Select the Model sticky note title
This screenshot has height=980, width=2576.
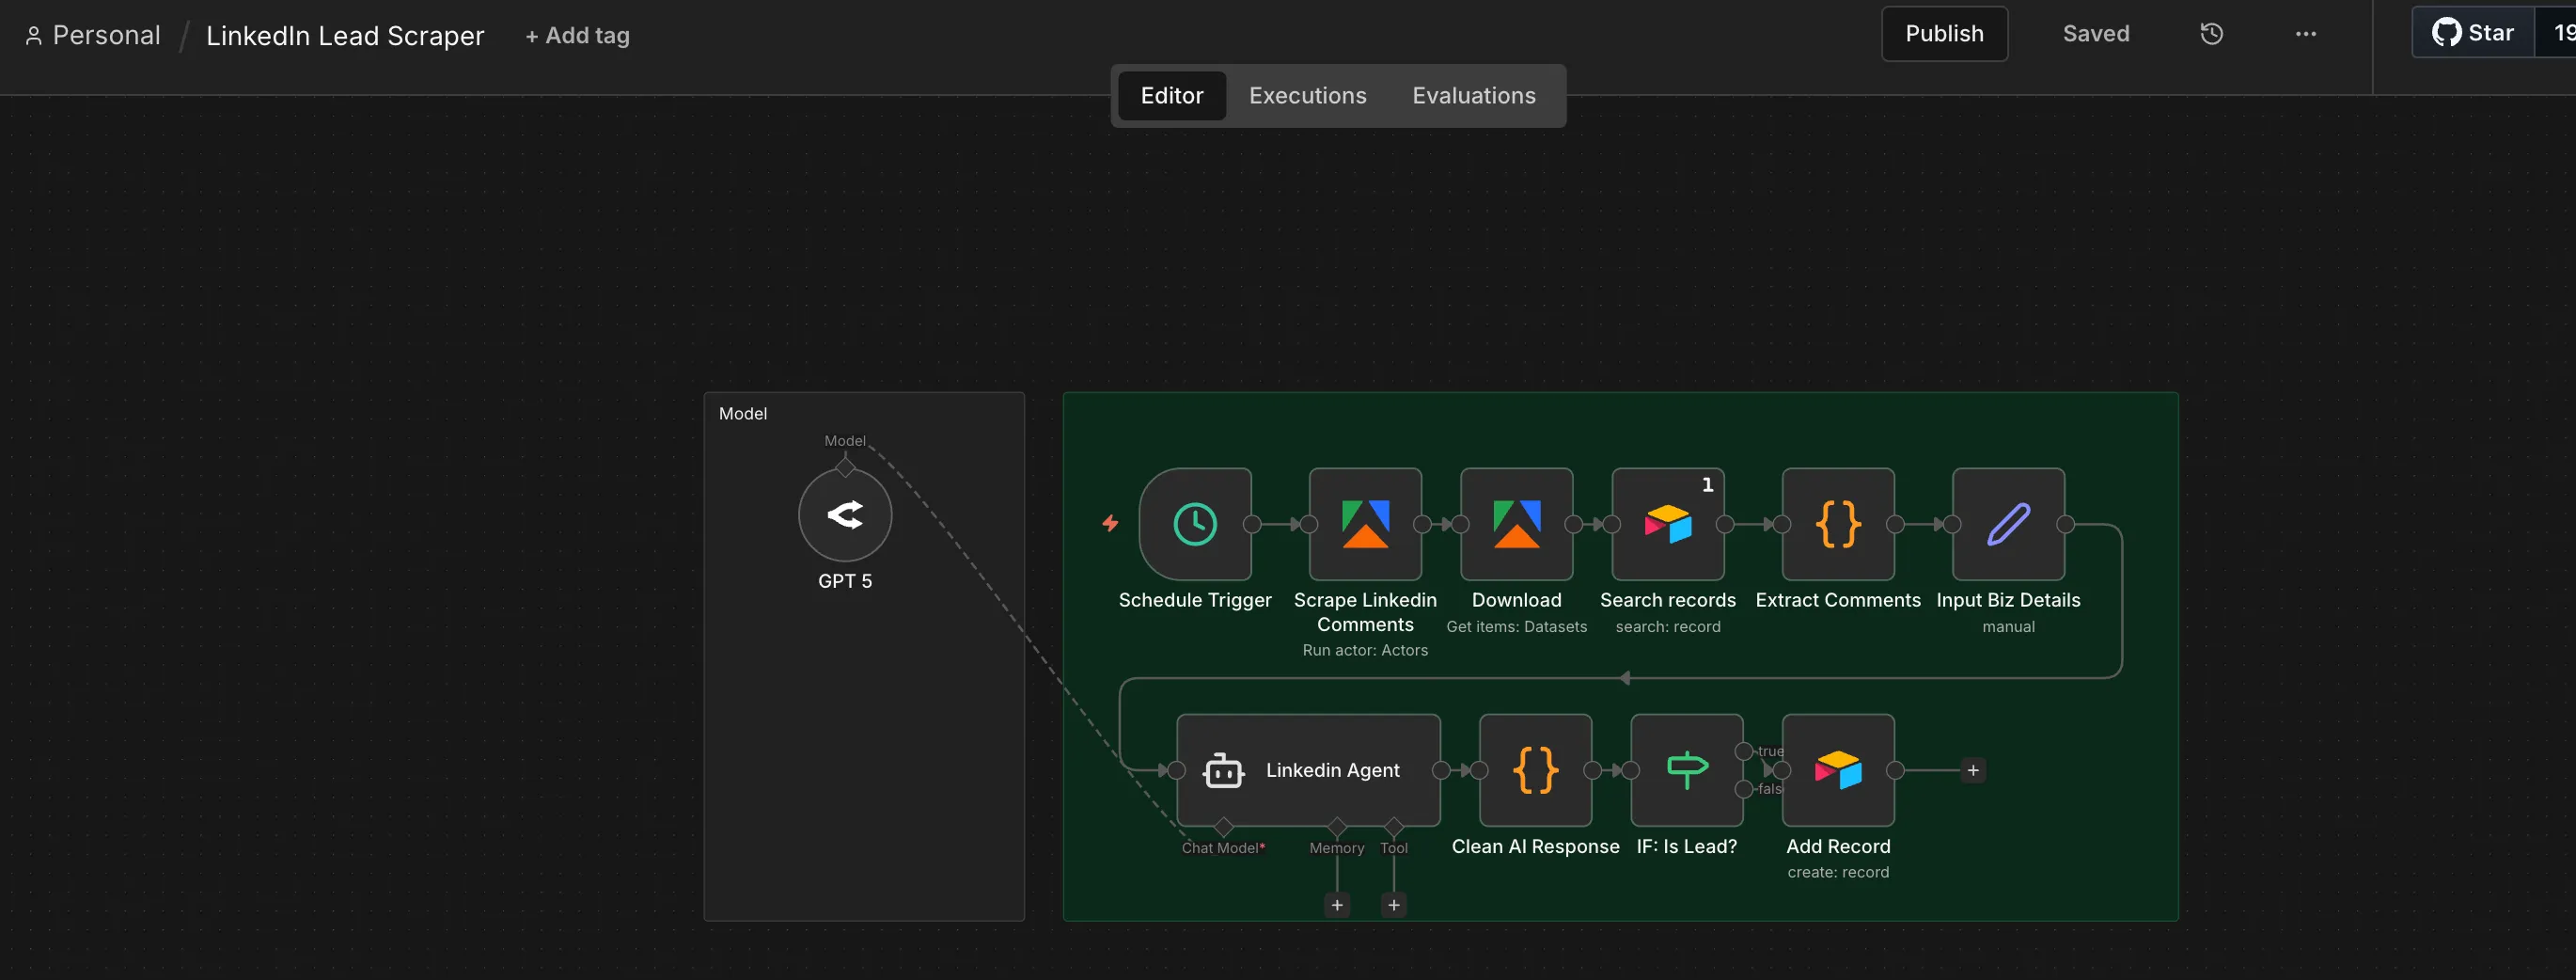(x=743, y=414)
